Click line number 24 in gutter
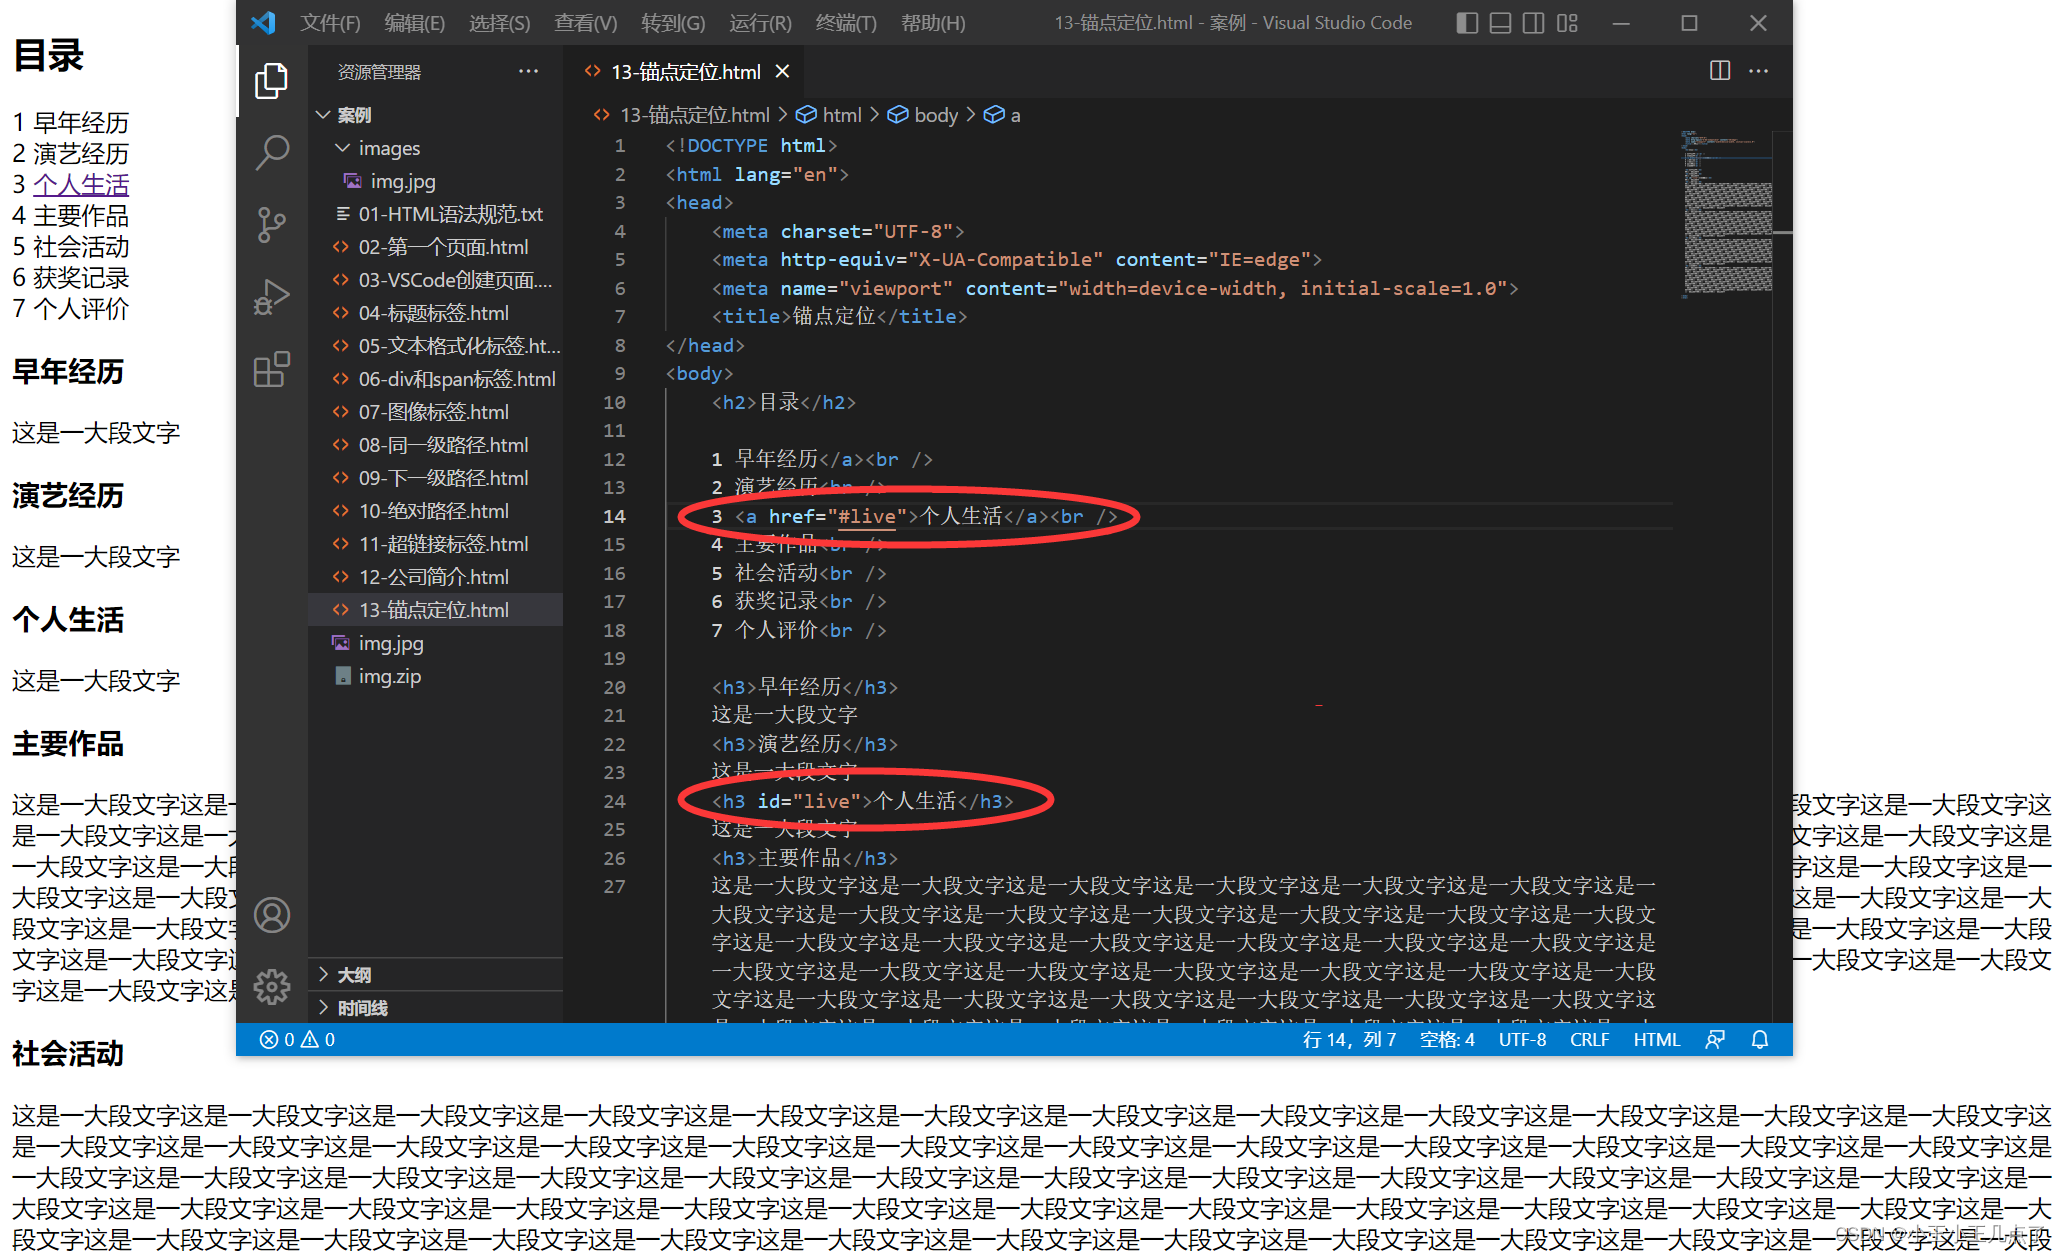This screenshot has height=1254, width=2059. tap(614, 801)
